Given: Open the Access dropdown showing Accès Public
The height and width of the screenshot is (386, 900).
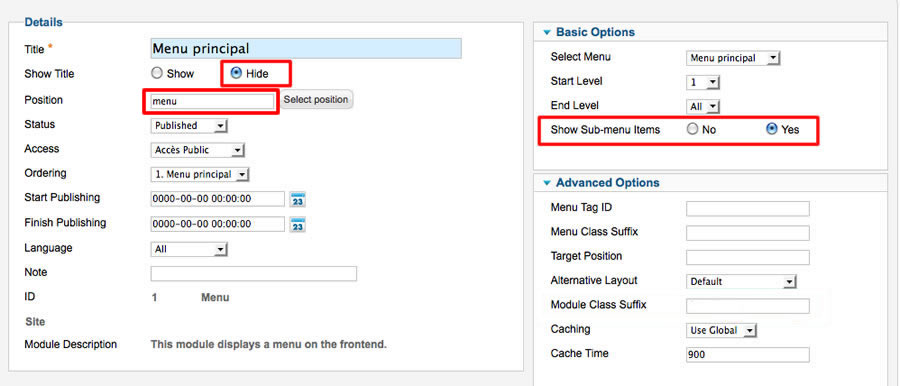Looking at the screenshot, I should [197, 150].
